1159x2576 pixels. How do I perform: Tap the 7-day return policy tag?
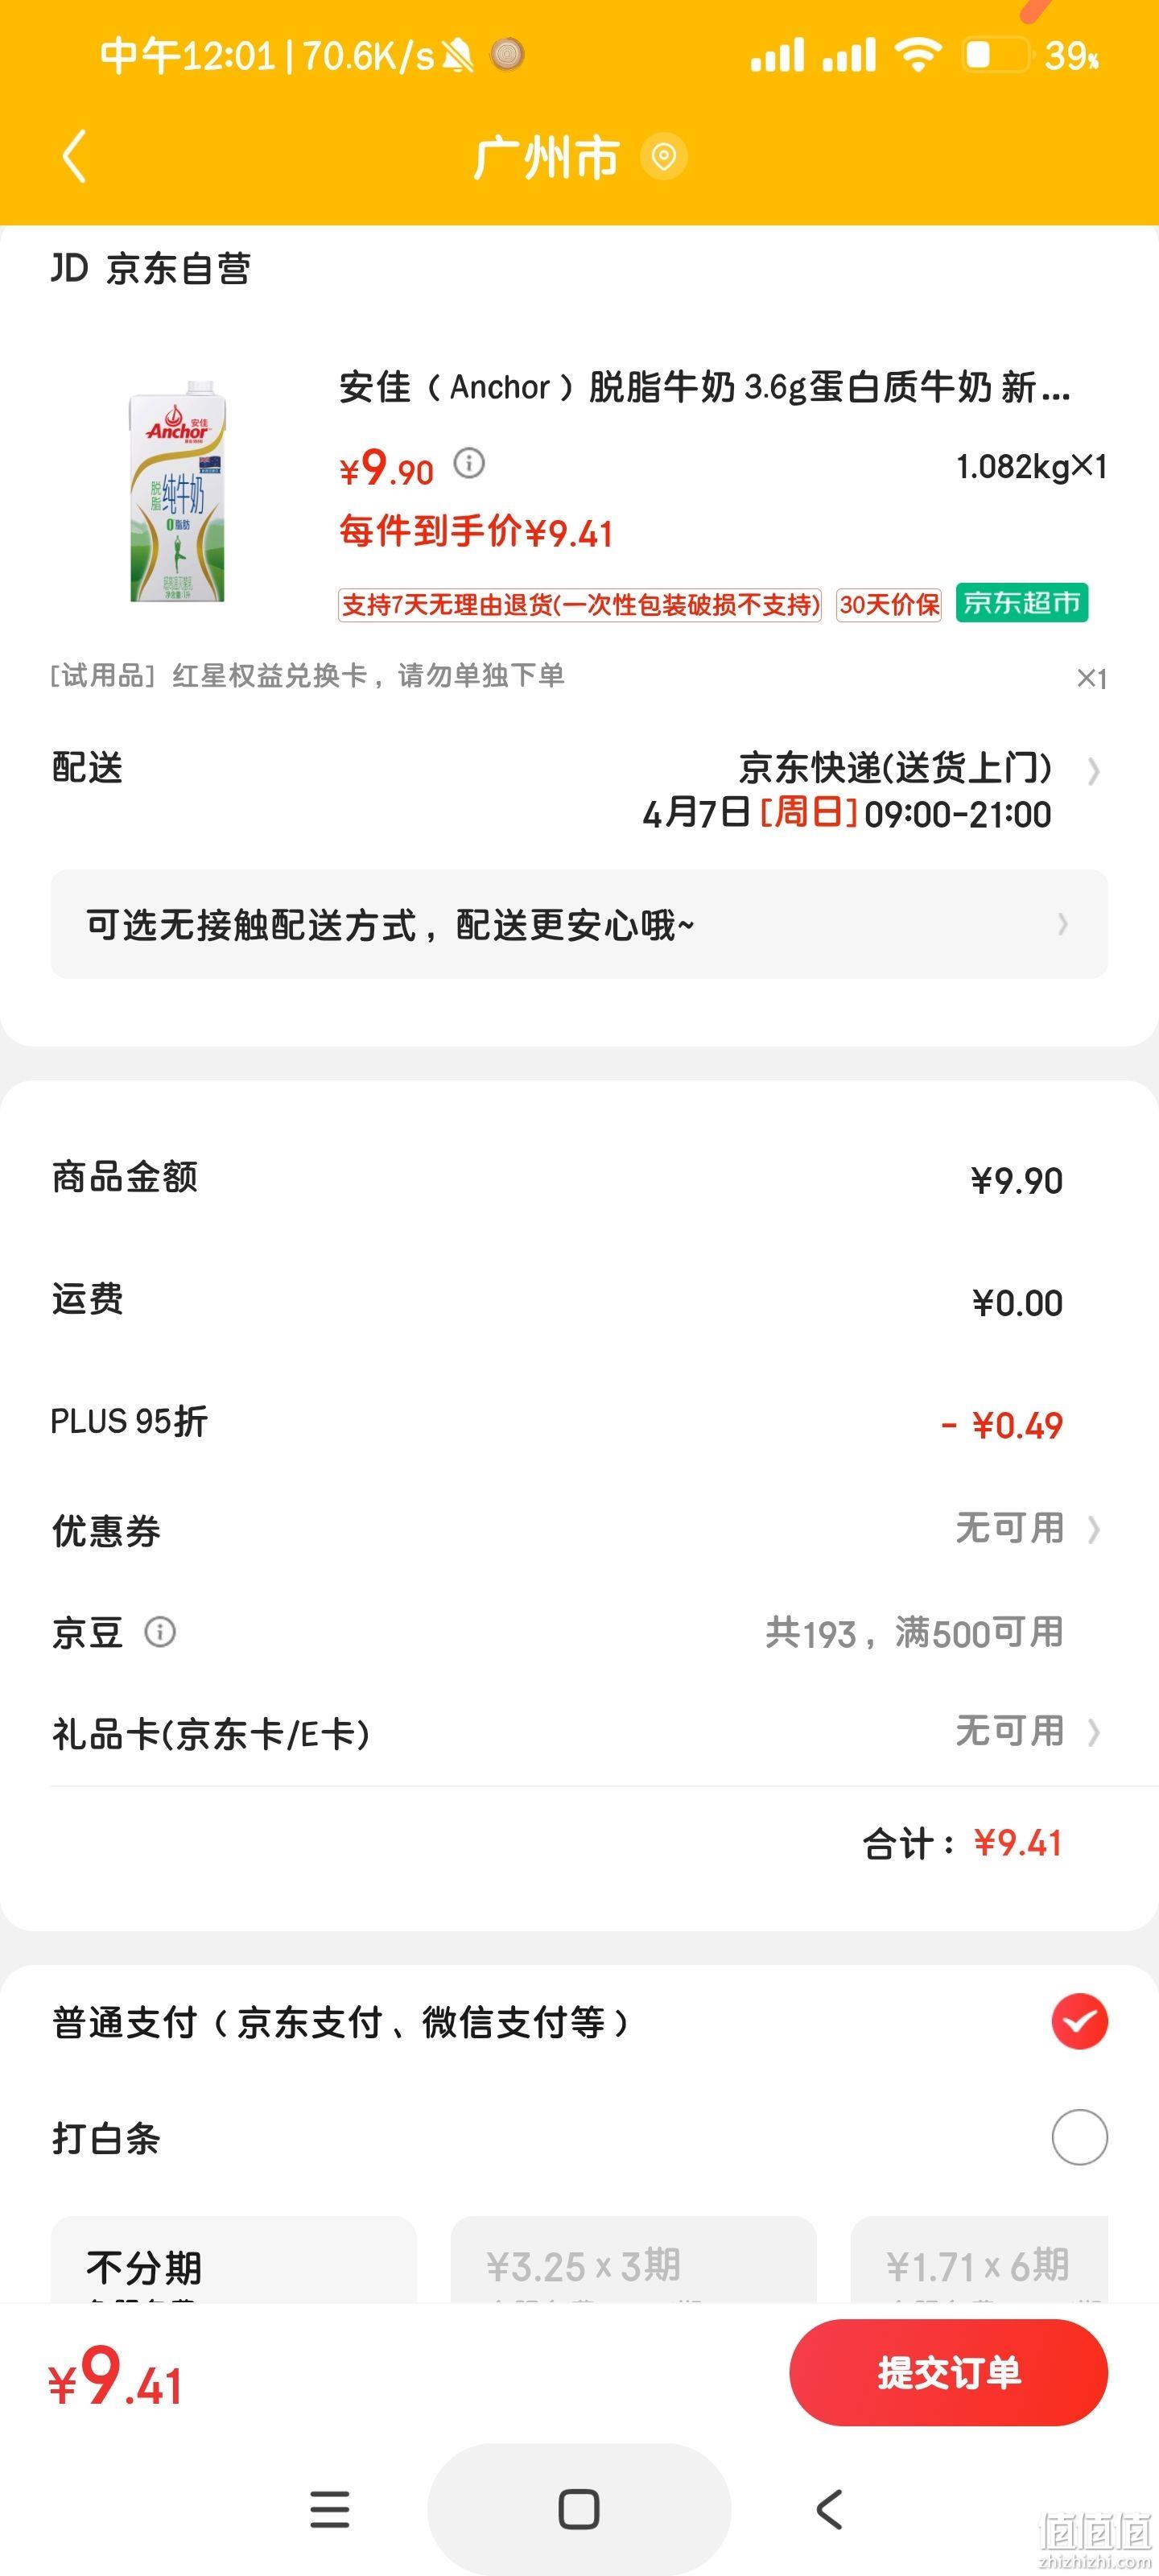click(580, 605)
